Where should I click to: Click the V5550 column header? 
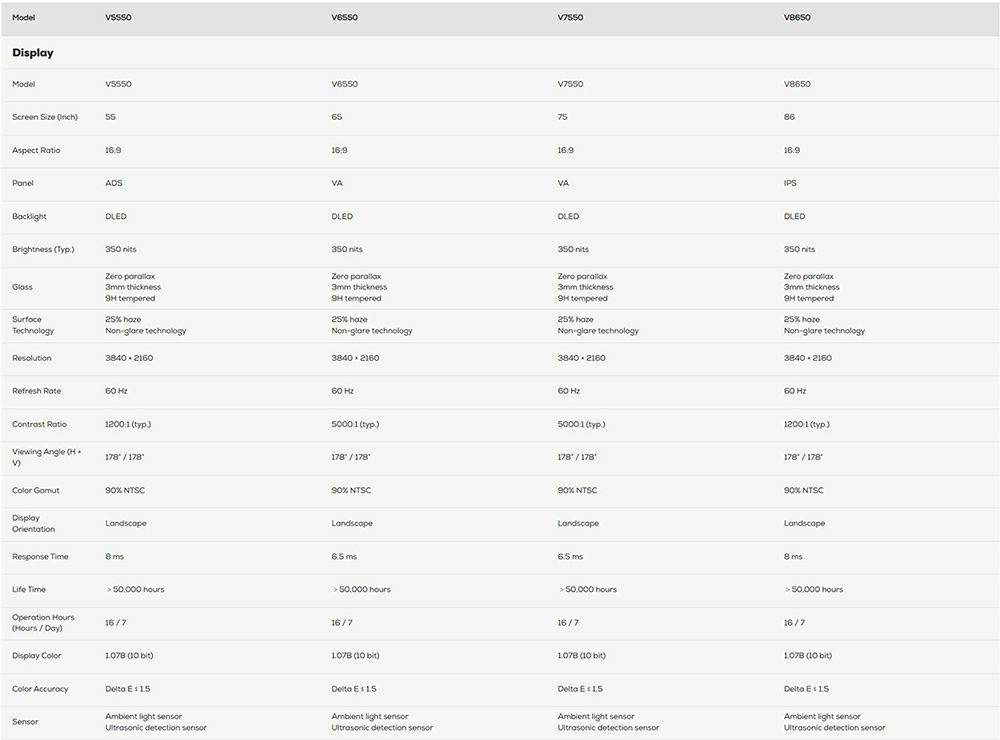pyautogui.click(x=118, y=17)
